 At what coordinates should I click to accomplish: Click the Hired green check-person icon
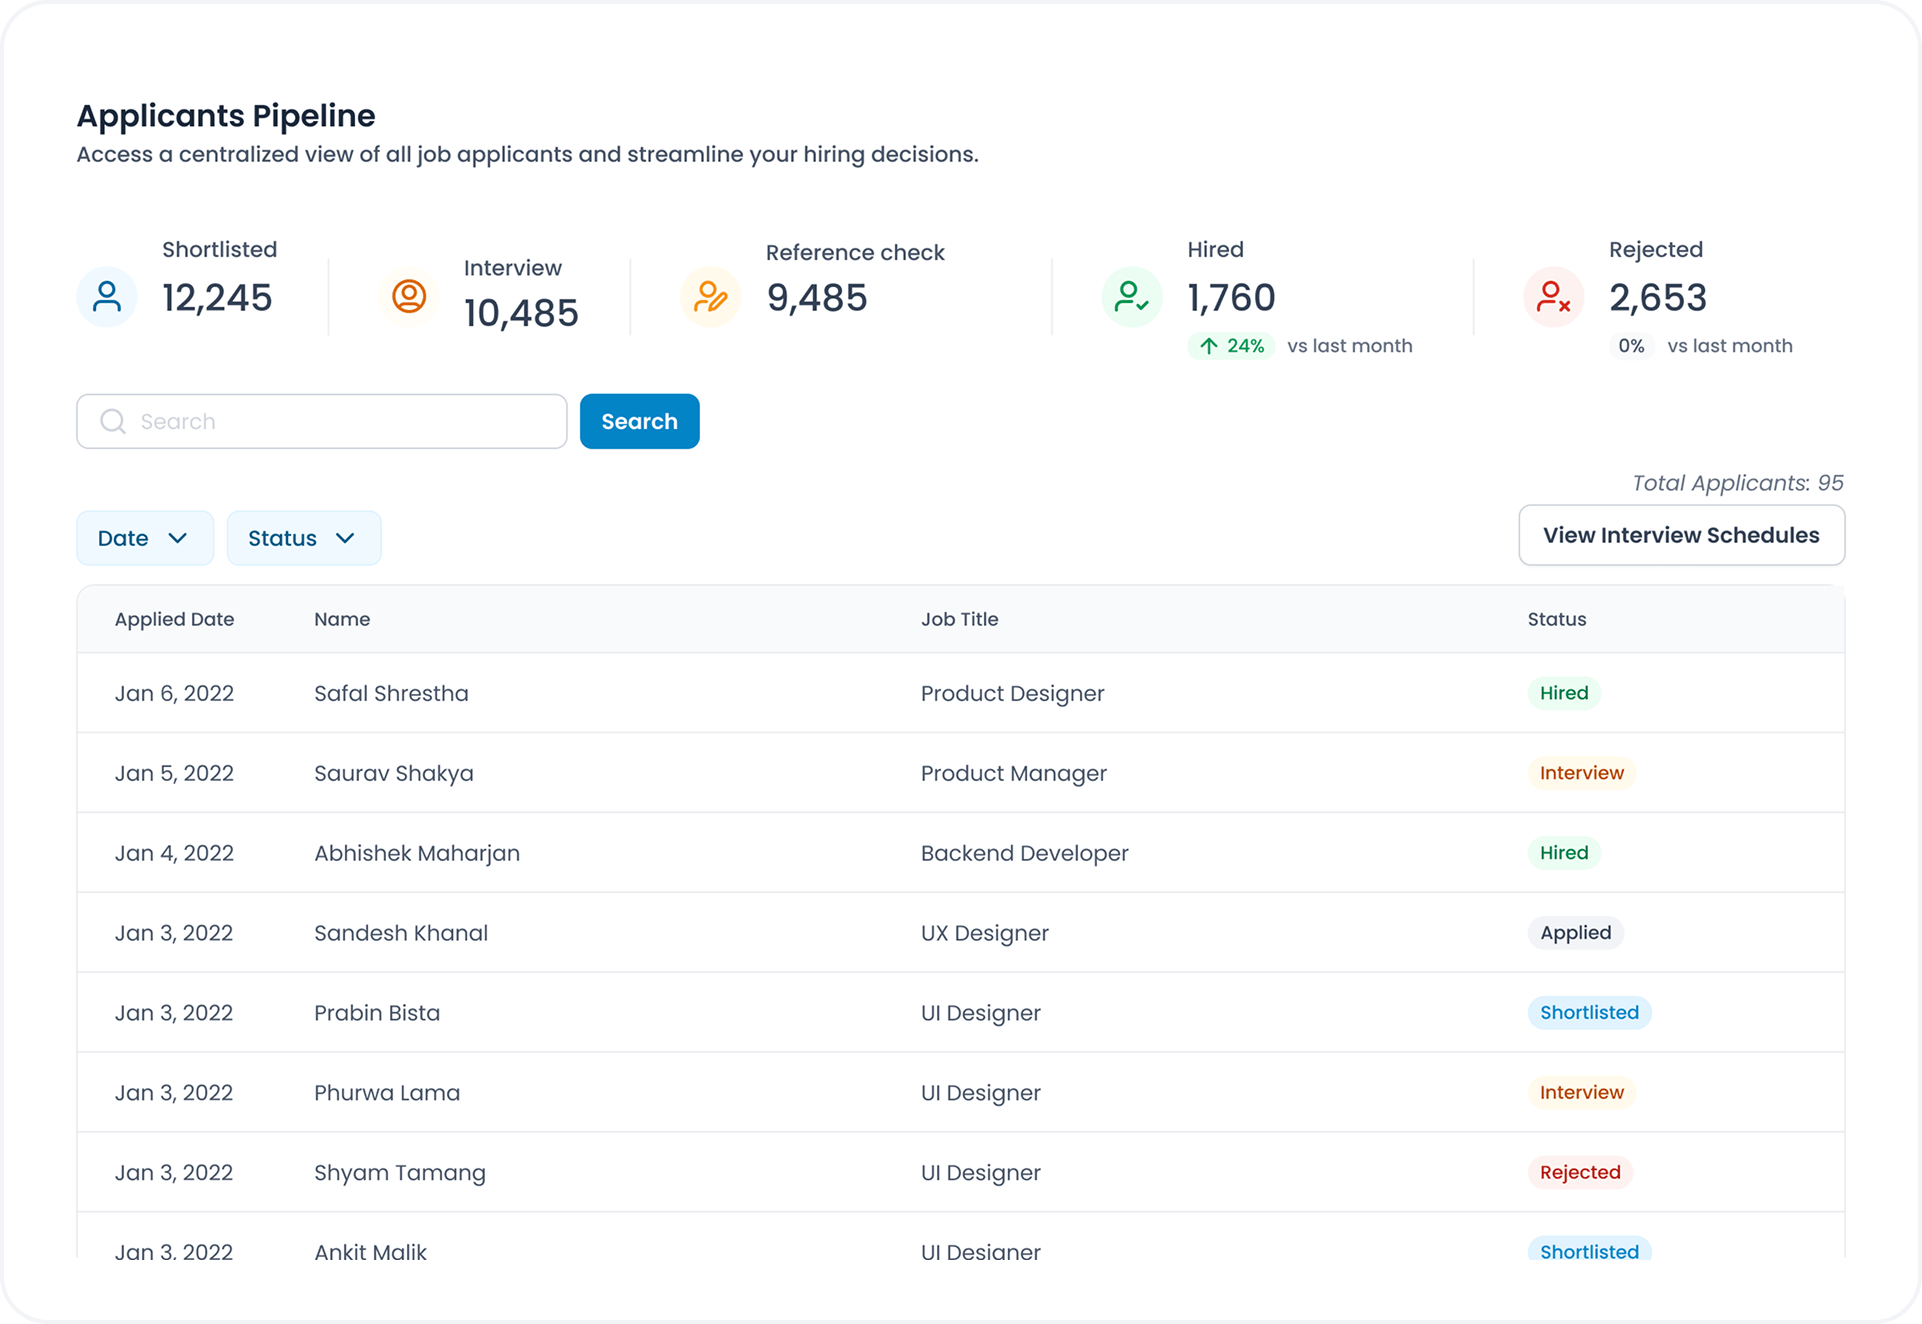(x=1132, y=297)
